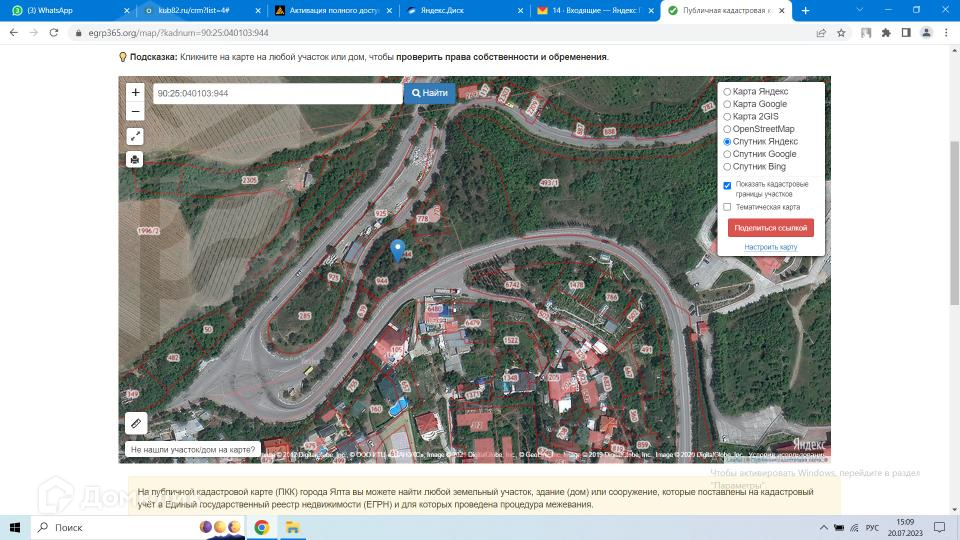Viewport: 960px width, 540px height.
Task: Open the ruler measurement tool
Action: point(136,423)
